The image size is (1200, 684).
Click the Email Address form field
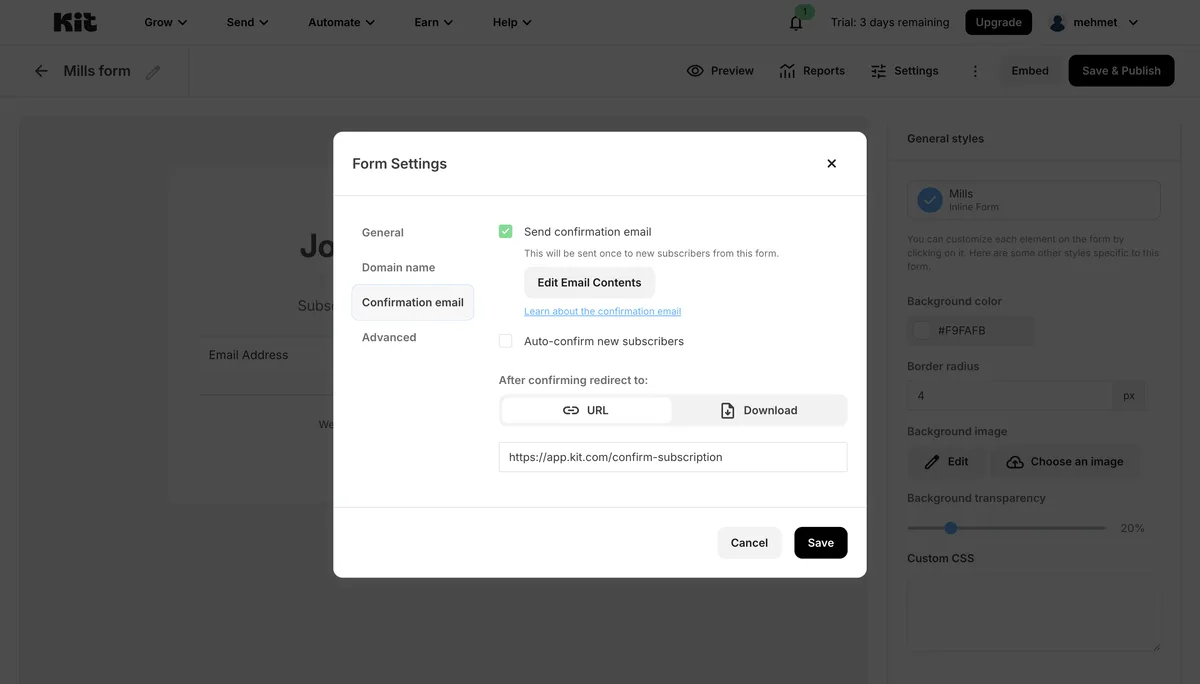coord(267,355)
